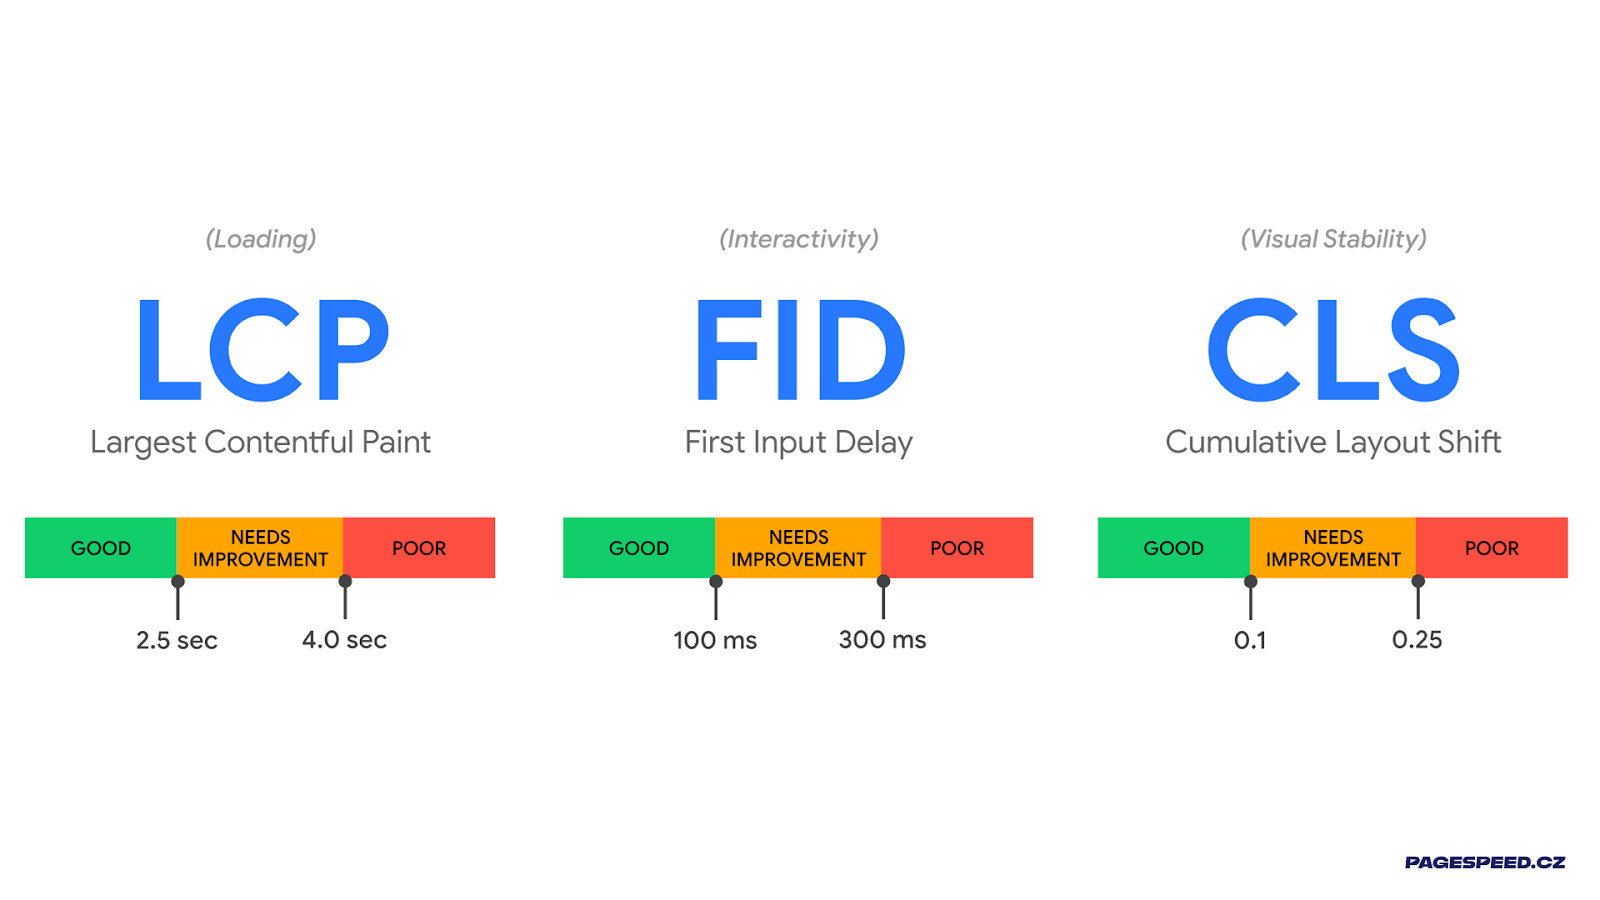
Task: Click the 4.0 sec threshold label
Action: click(x=344, y=640)
